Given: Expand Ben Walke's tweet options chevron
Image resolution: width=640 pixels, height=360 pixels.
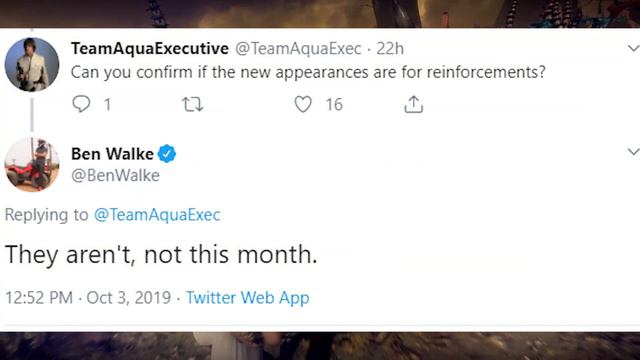Looking at the screenshot, I should pos(633,152).
